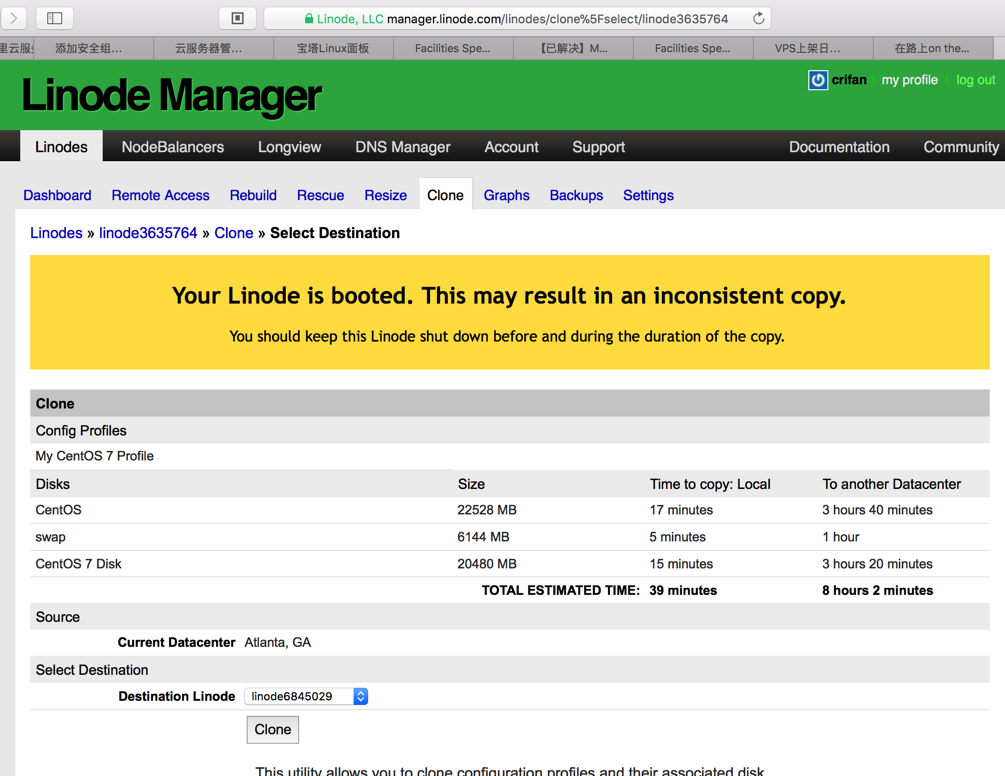The height and width of the screenshot is (776, 1005).
Task: Open the Rescue subtab
Action: [320, 195]
